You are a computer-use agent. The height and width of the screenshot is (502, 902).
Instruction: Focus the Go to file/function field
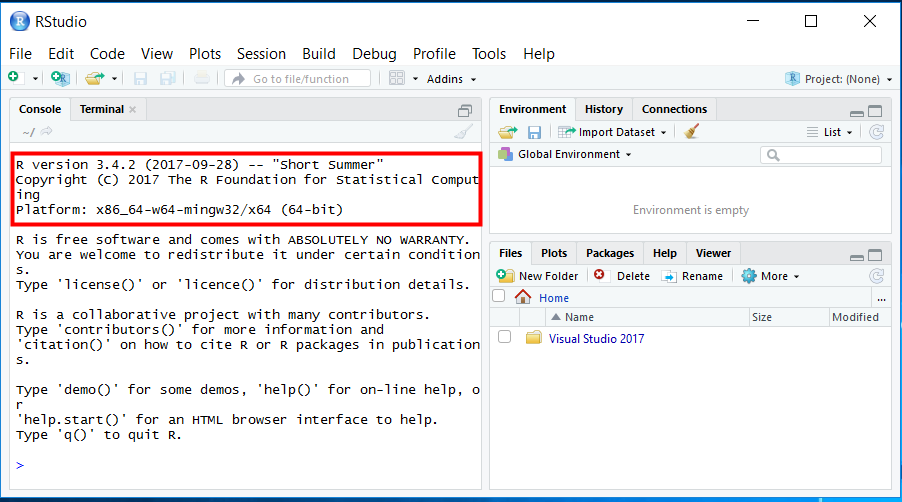(297, 79)
